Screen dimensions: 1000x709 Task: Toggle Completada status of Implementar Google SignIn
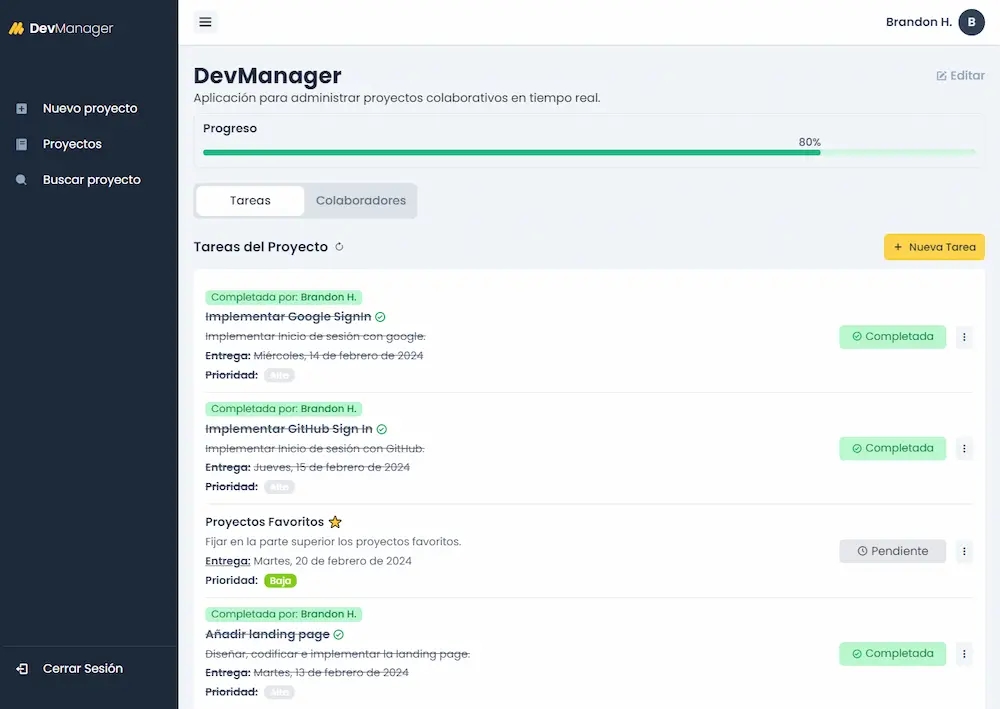[892, 337]
